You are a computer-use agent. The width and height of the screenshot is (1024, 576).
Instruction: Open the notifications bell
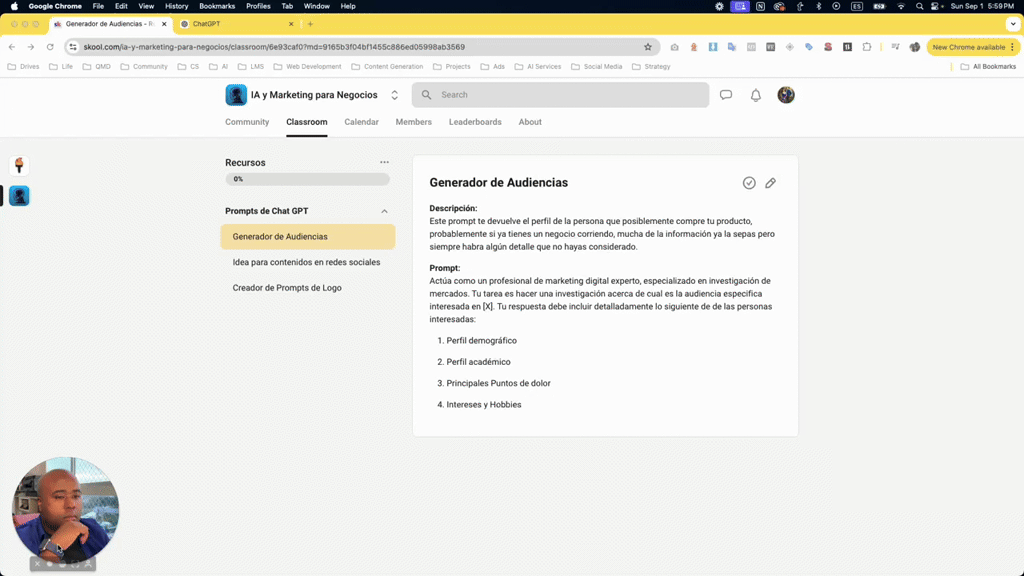pyautogui.click(x=756, y=95)
